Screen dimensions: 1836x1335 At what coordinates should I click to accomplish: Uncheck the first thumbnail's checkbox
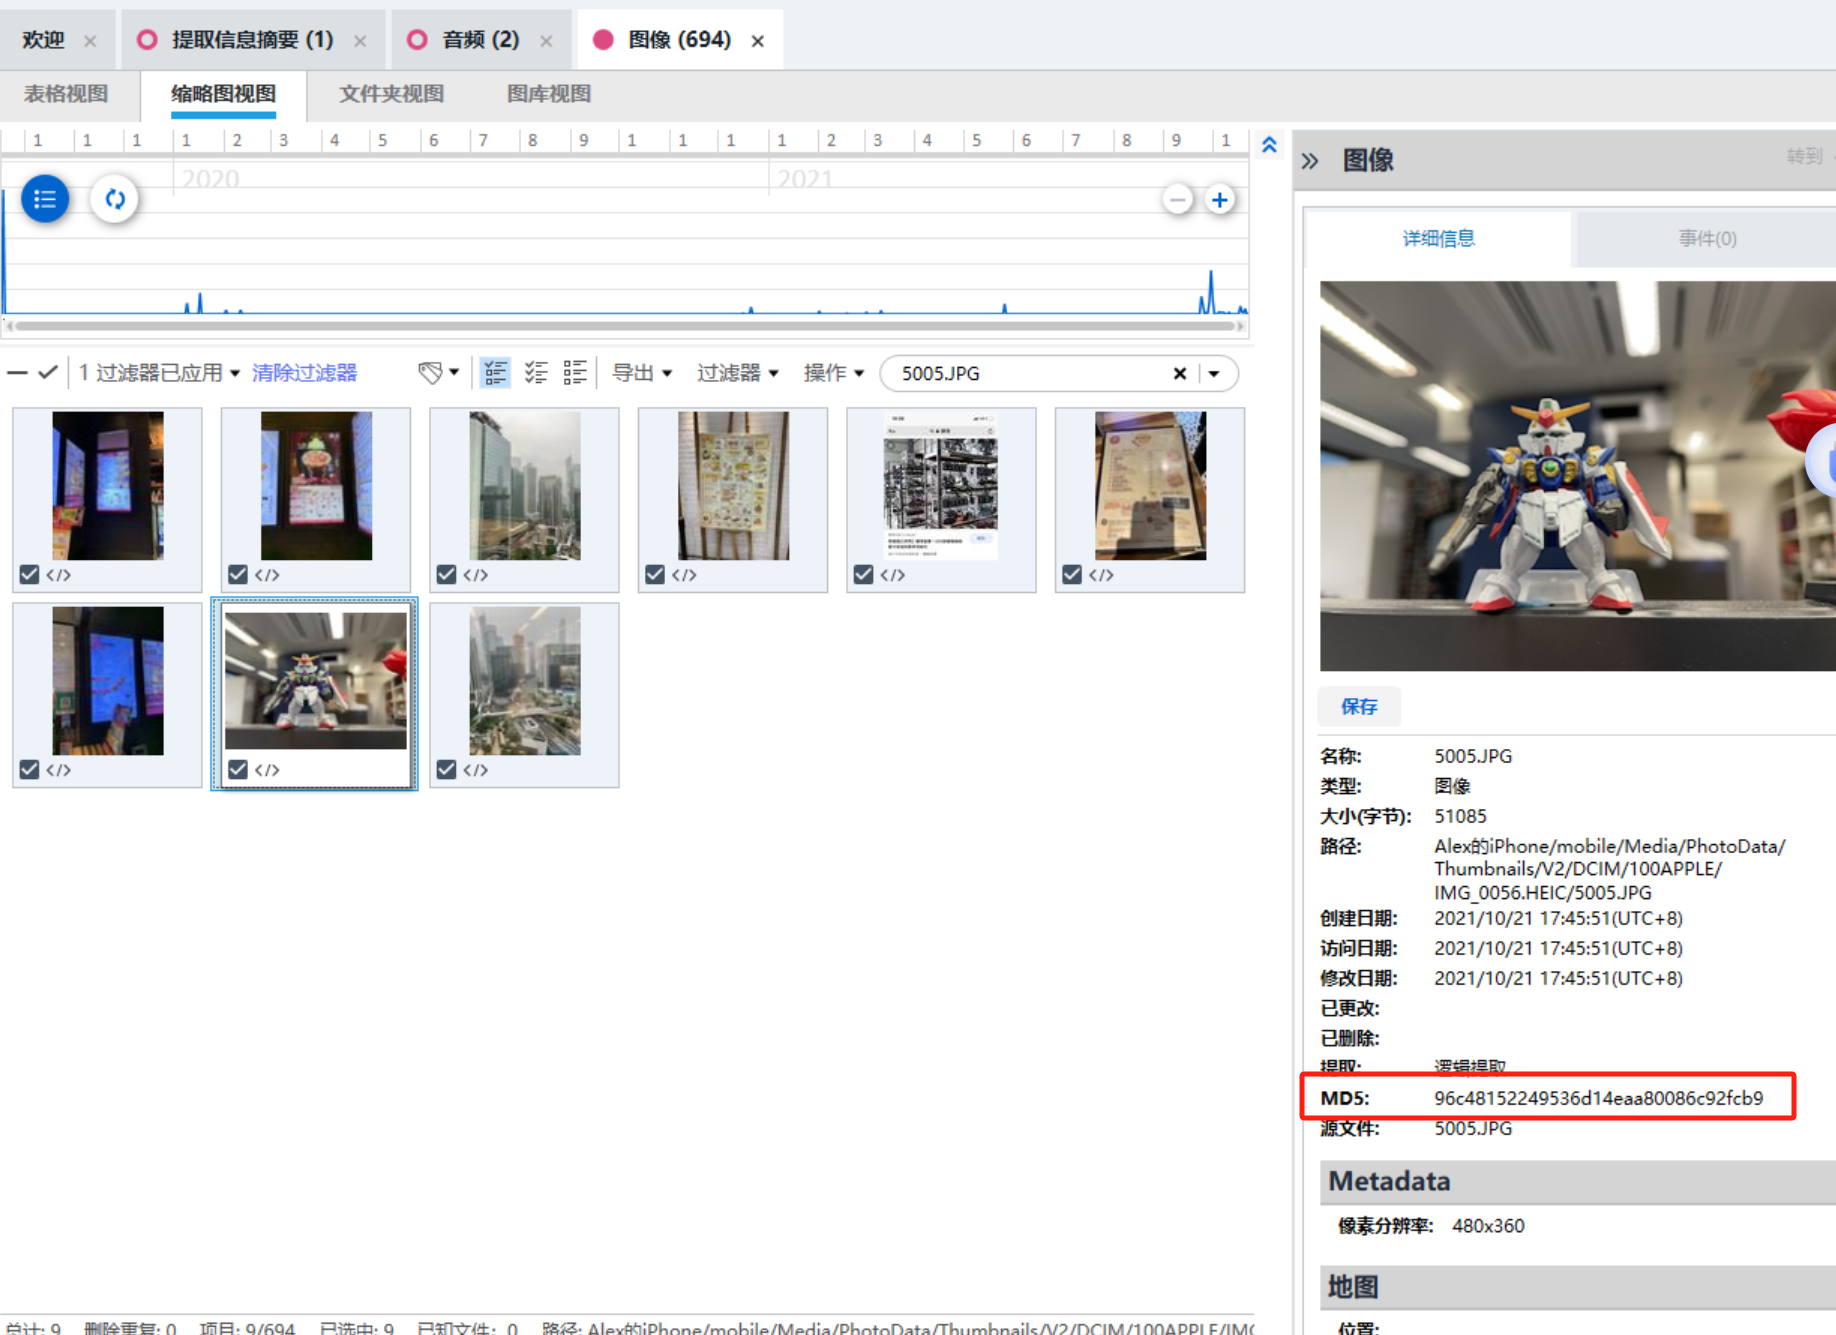pos(29,574)
